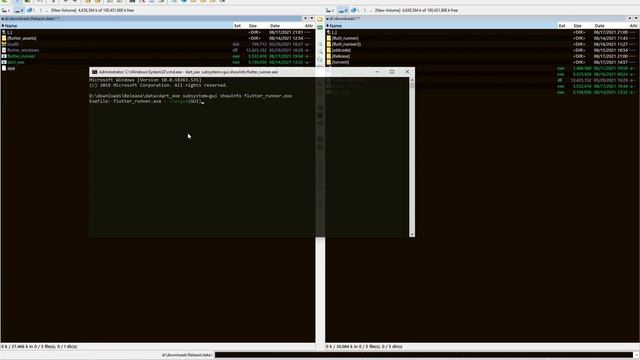The image size is (640, 360).
Task: Select [torrent] folder in right panel
Action: (x=482, y=62)
